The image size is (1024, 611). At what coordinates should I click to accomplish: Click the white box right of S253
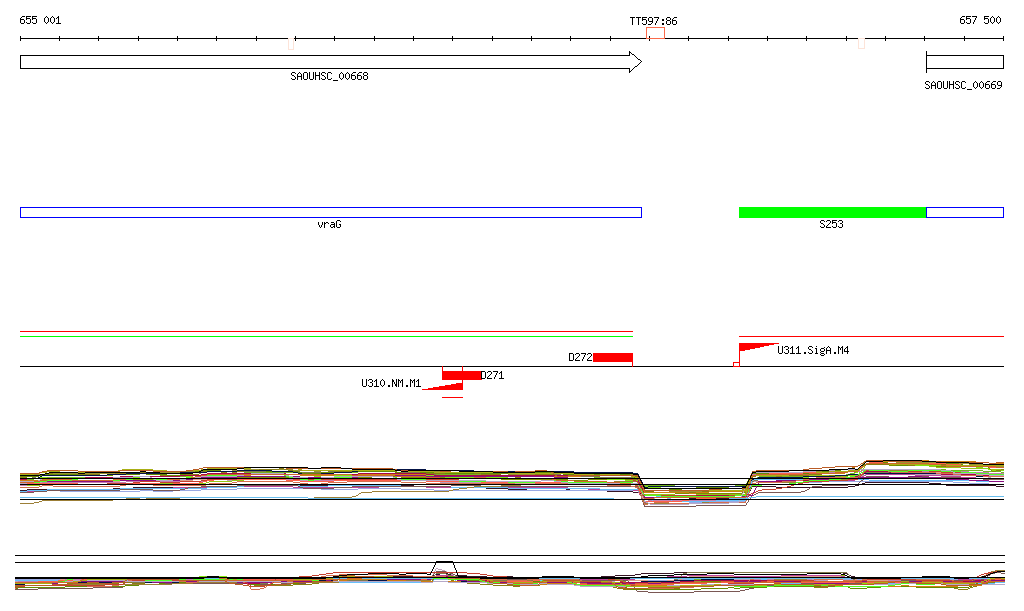[965, 212]
